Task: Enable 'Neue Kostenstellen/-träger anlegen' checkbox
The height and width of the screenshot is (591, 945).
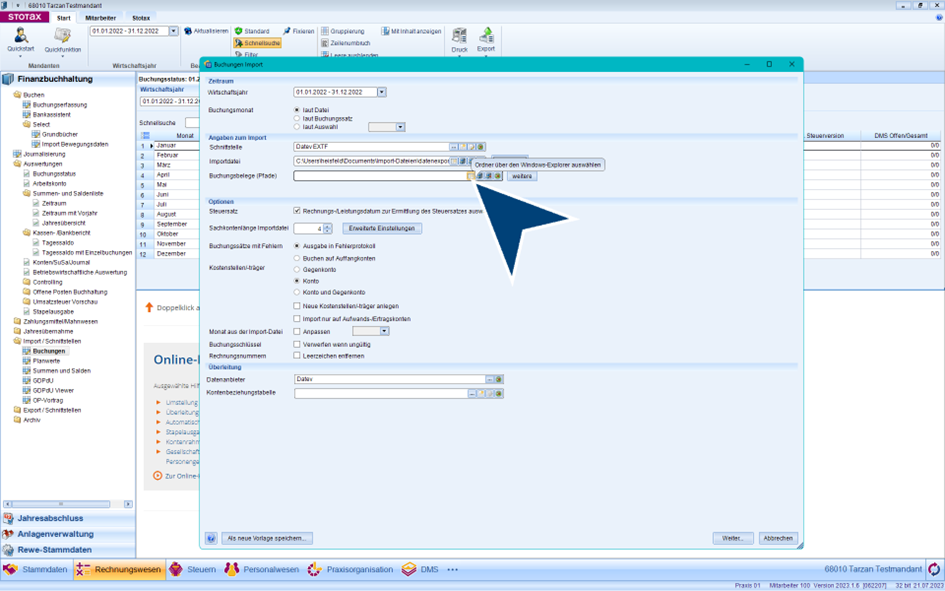Action: [x=297, y=306]
